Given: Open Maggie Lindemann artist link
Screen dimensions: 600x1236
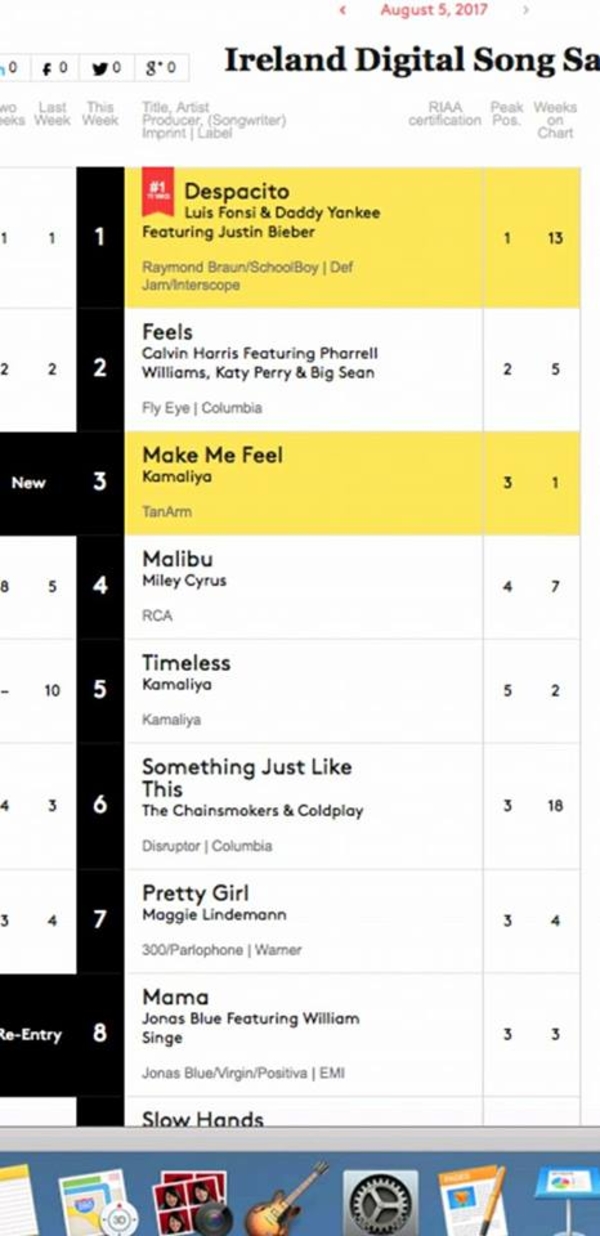Looking at the screenshot, I should point(214,915).
